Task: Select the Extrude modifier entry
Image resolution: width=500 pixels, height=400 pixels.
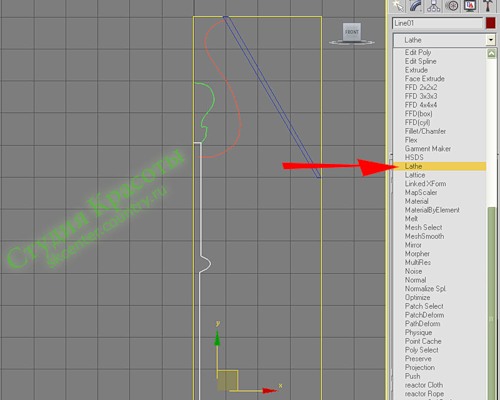Action: (x=416, y=70)
